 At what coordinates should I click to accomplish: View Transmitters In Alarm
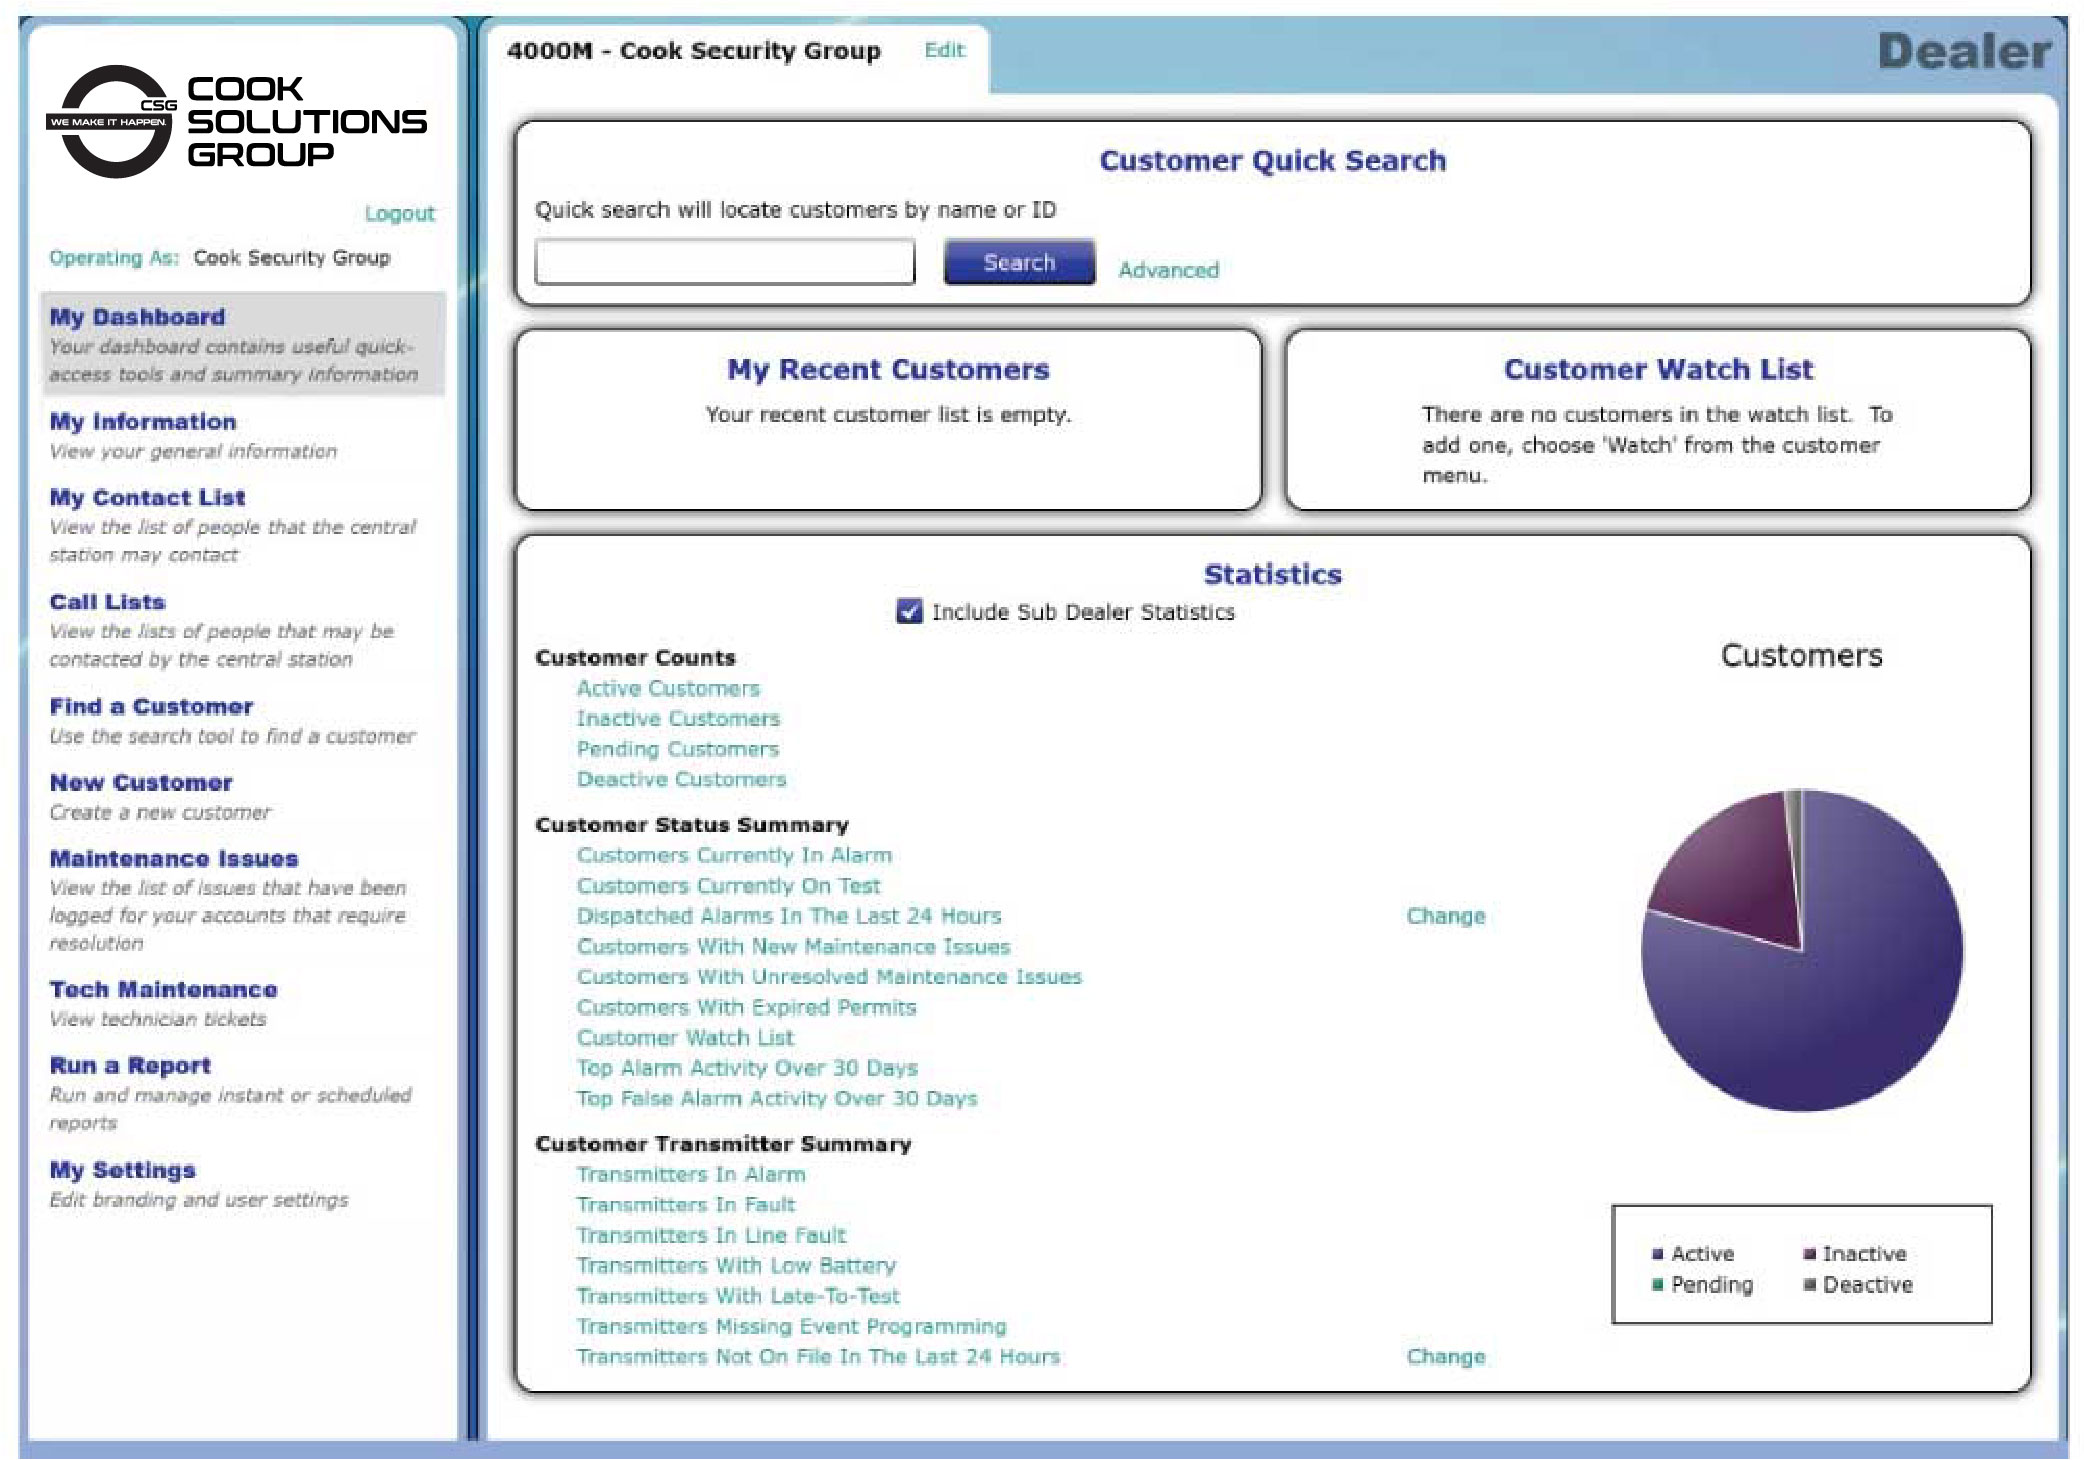tap(691, 1175)
